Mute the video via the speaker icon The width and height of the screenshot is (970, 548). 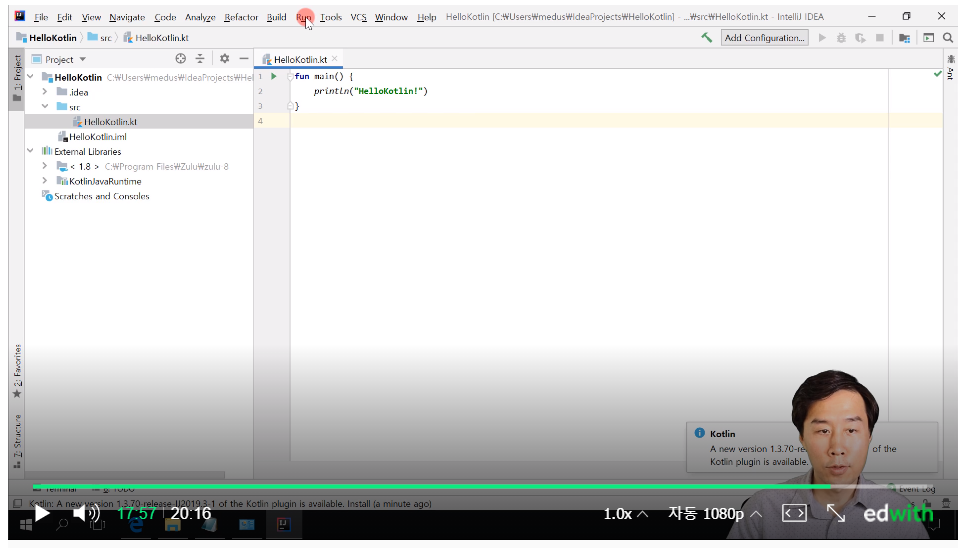[x=87, y=513]
